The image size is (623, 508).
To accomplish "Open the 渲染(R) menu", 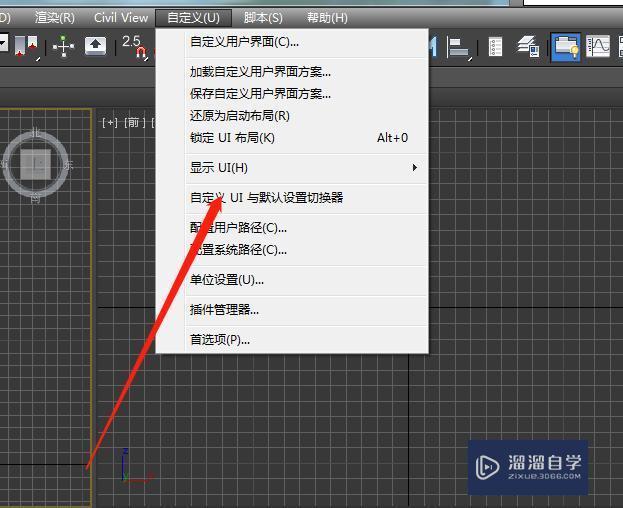I will (54, 17).
